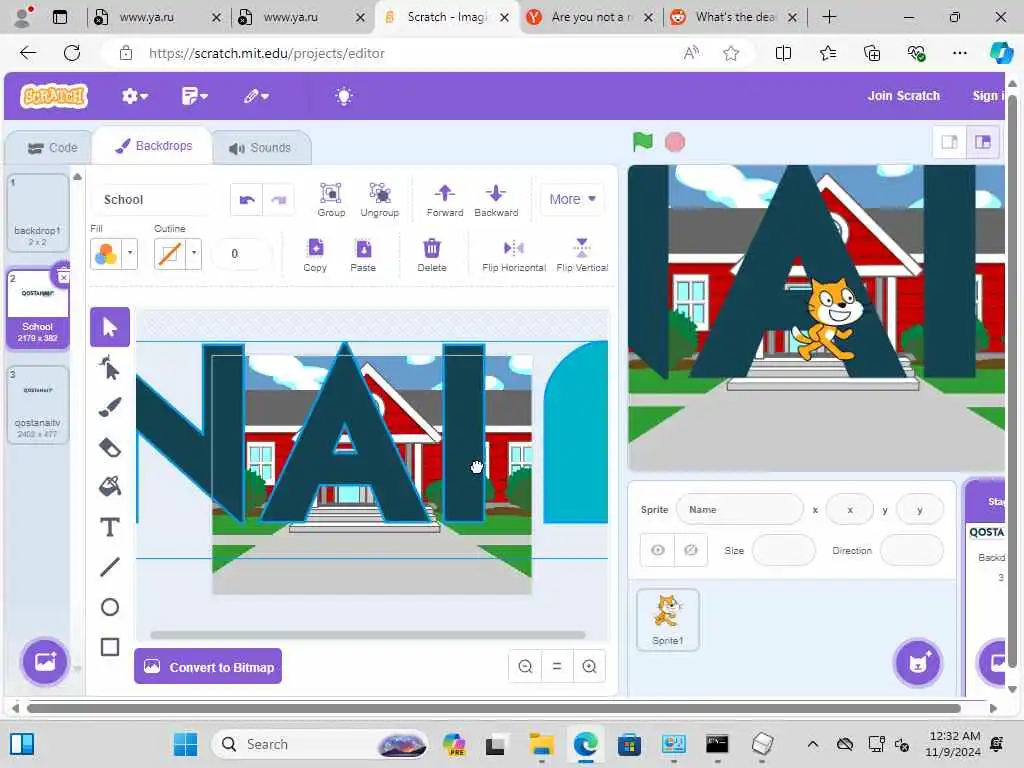Click the Outline color swatch
Image resolution: width=1024 pixels, height=768 pixels.
coord(170,253)
